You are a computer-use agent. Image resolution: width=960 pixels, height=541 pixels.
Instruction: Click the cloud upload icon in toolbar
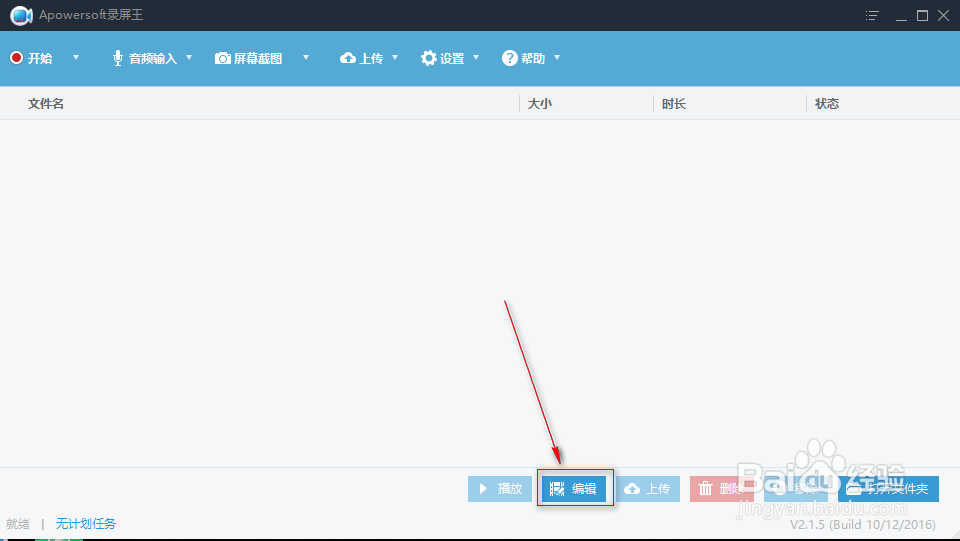point(348,58)
